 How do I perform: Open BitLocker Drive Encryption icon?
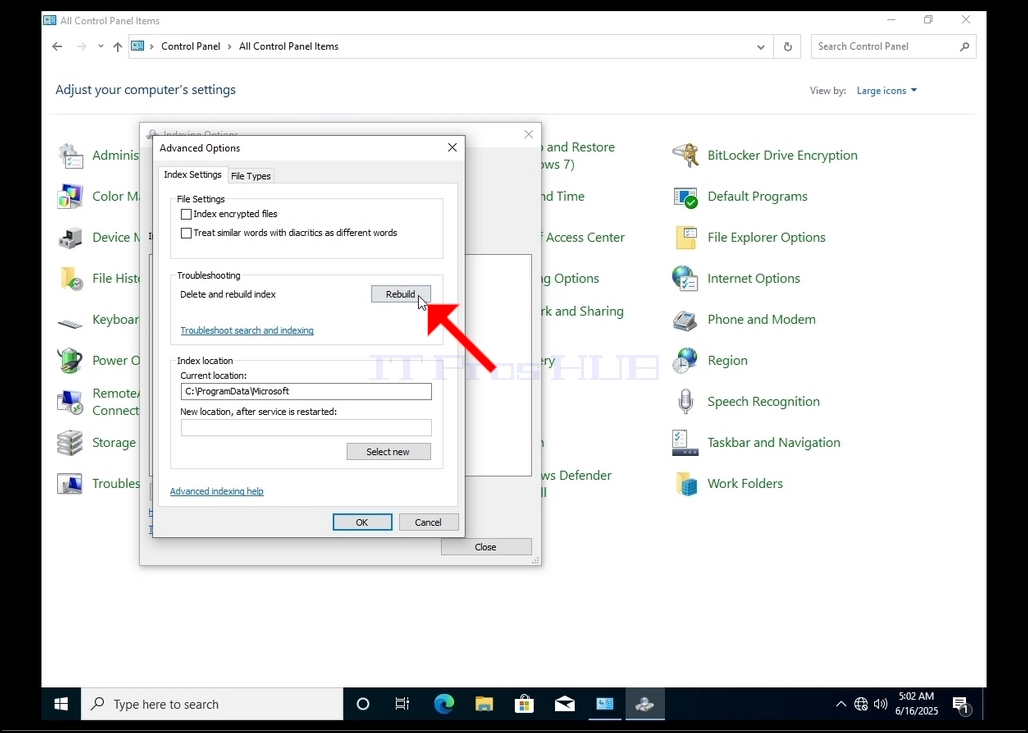(685, 155)
